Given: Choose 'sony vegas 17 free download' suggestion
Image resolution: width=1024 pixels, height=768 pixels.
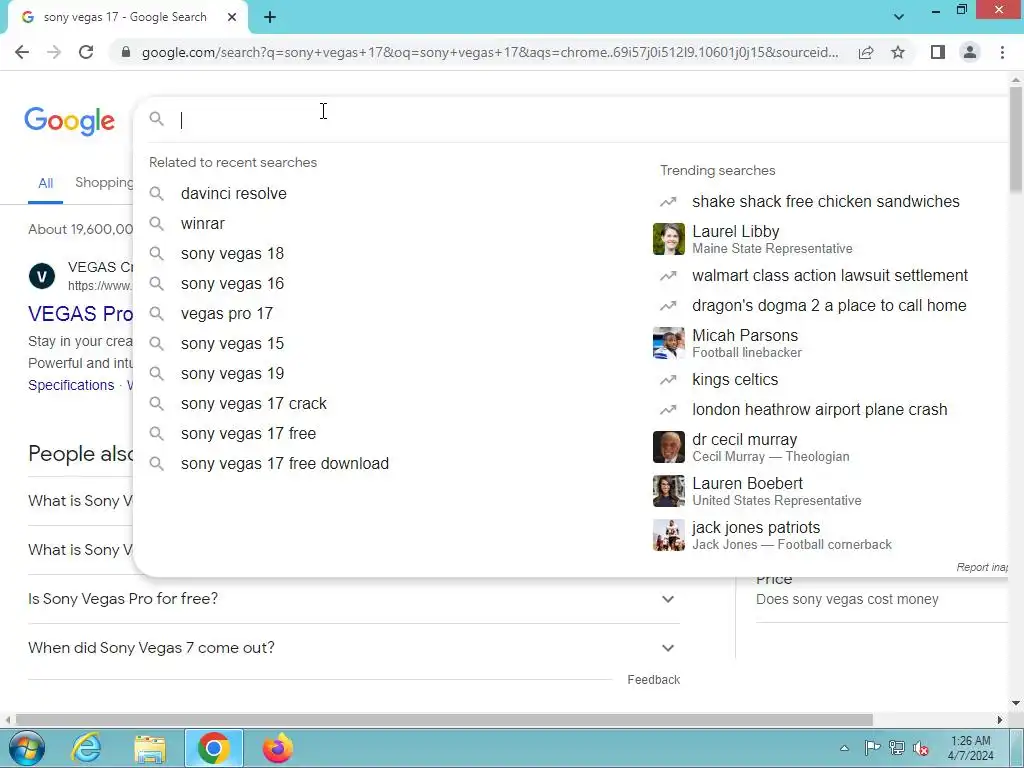Looking at the screenshot, I should coord(285,464).
